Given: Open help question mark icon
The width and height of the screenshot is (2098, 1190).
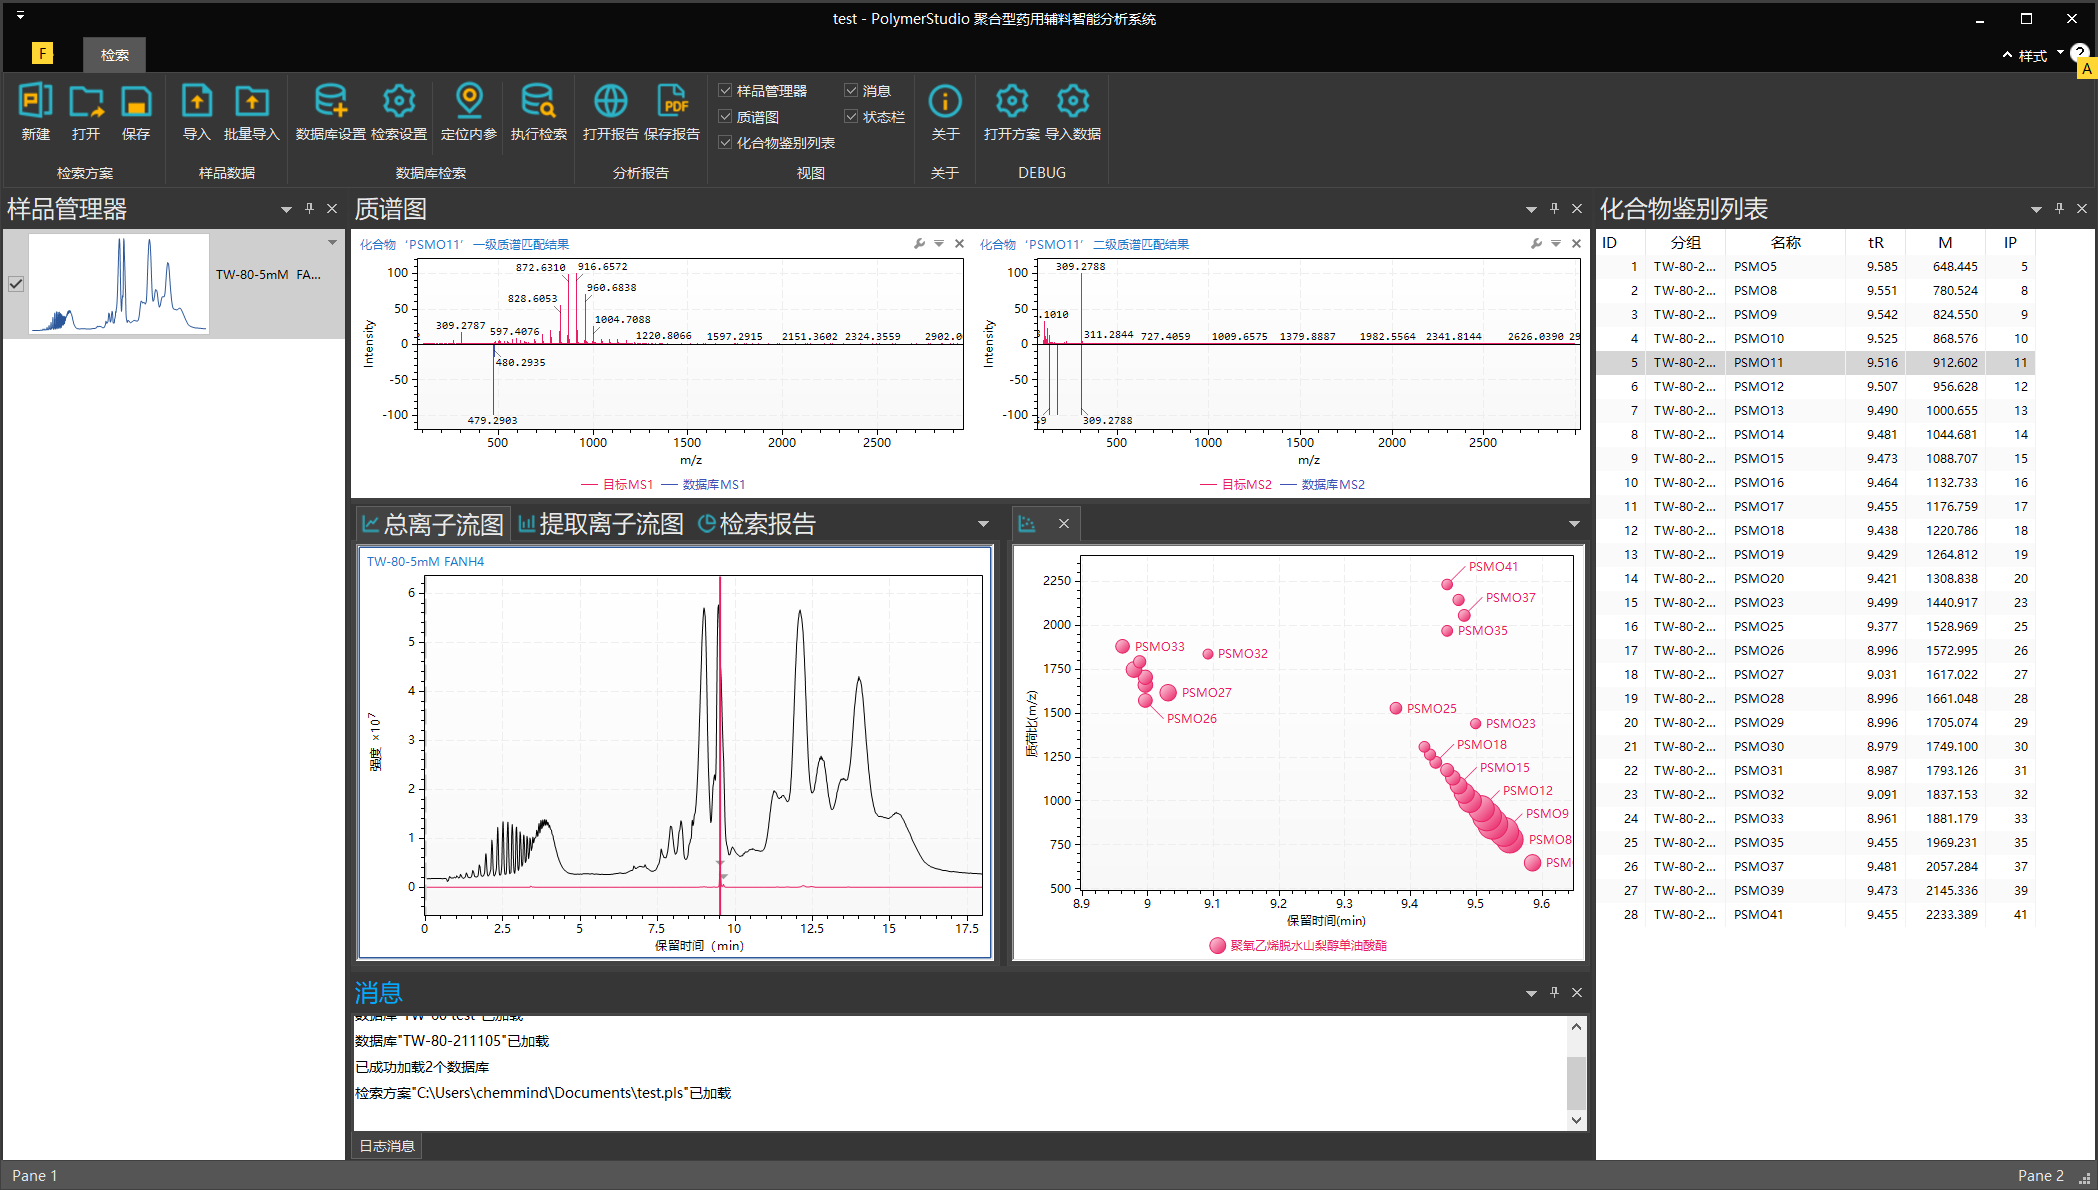Looking at the screenshot, I should pos(2079,52).
